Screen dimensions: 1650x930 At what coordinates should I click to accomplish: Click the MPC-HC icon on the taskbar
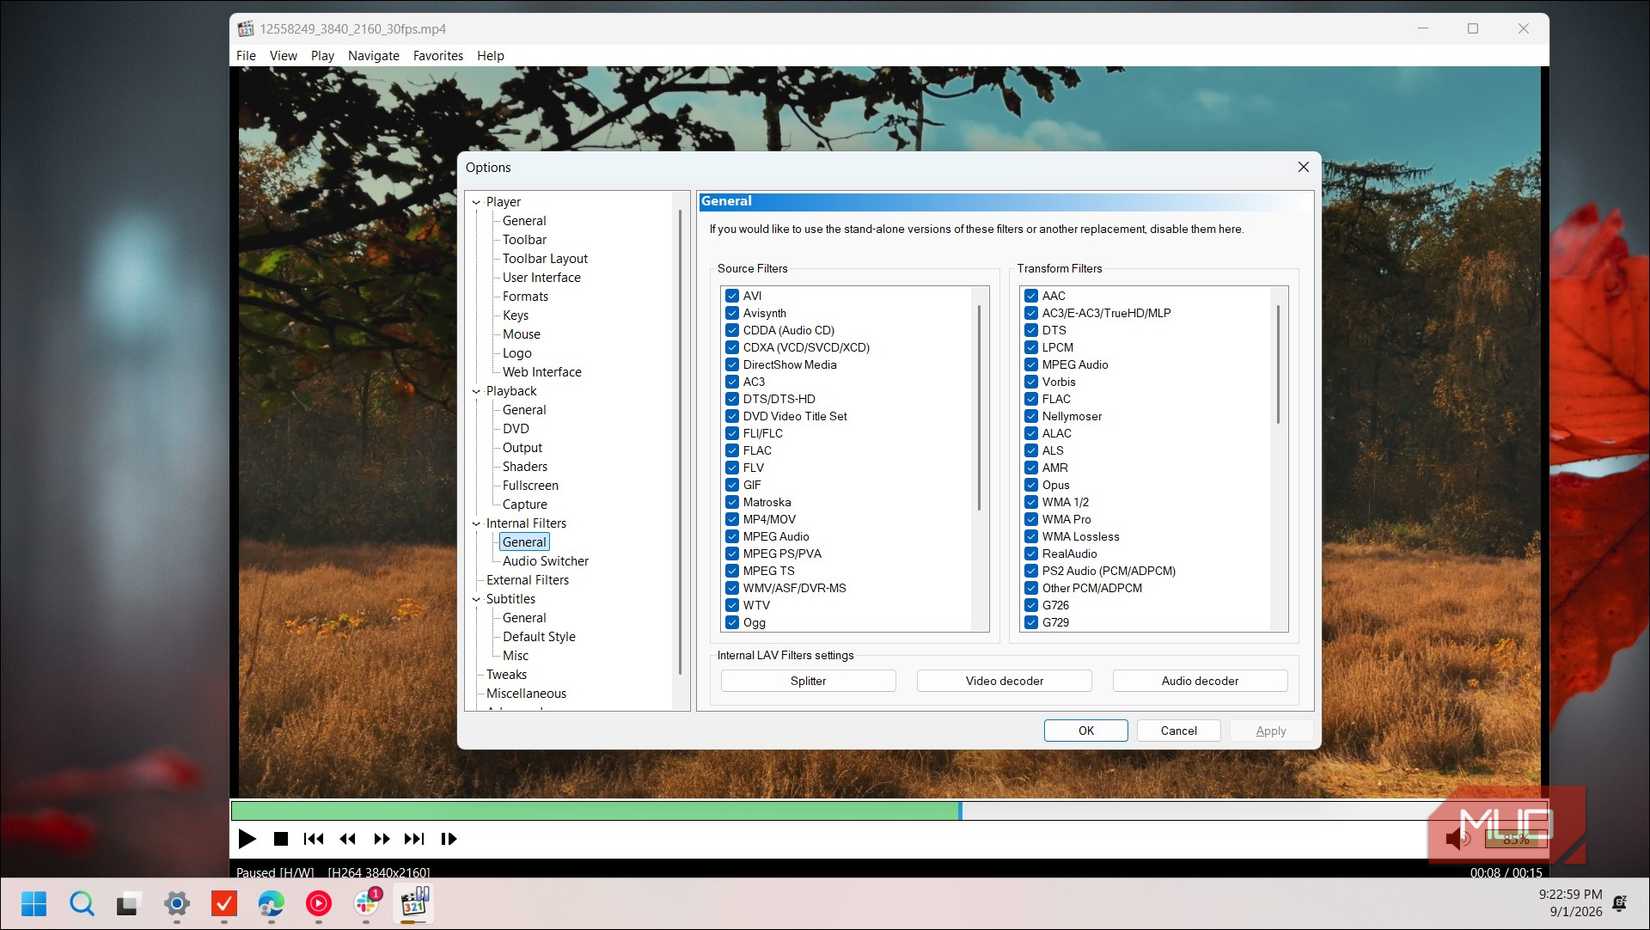[414, 904]
